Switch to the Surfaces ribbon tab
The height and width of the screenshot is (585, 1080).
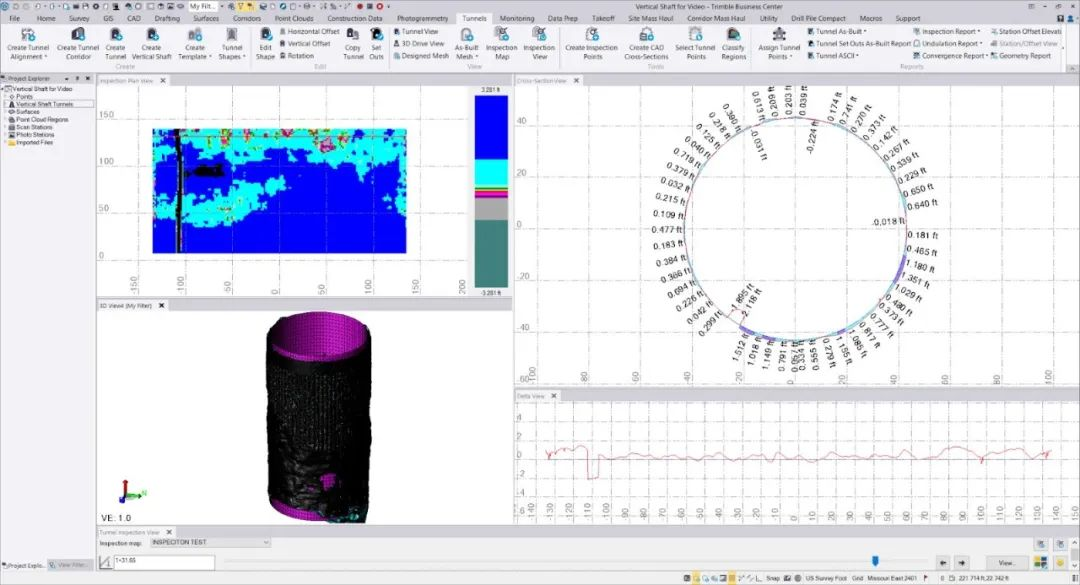pos(205,19)
